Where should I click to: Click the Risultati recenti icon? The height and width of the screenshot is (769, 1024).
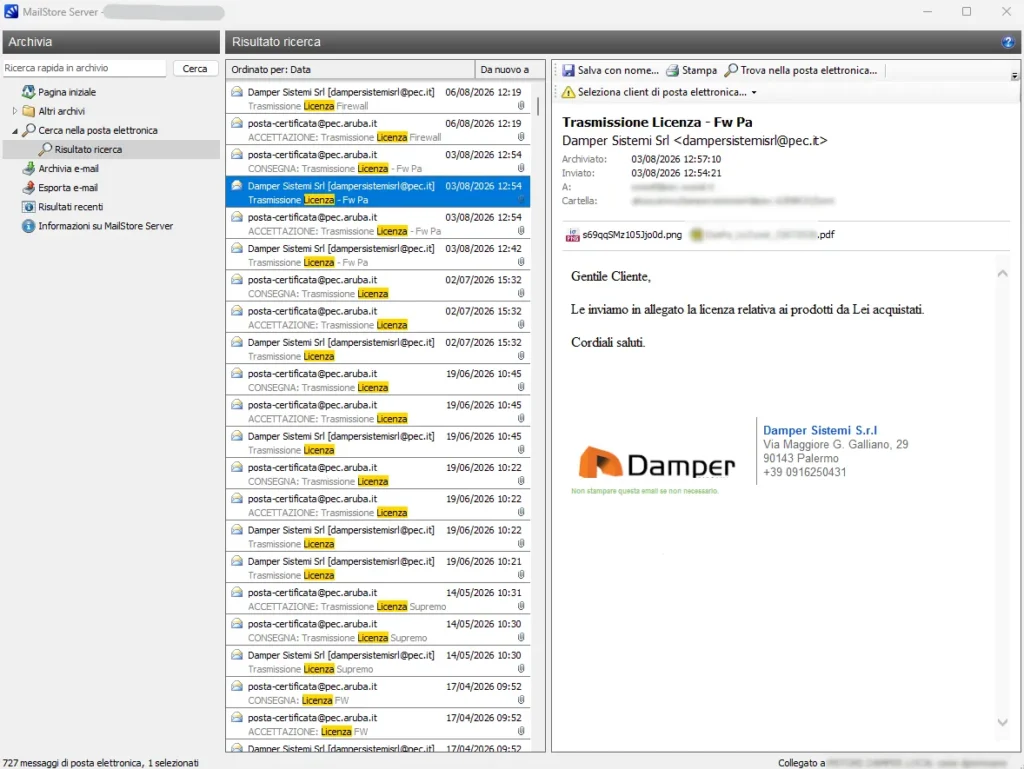tap(28, 206)
